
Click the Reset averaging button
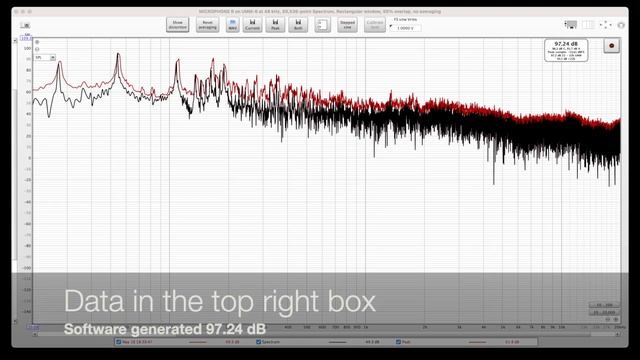(x=207, y=25)
